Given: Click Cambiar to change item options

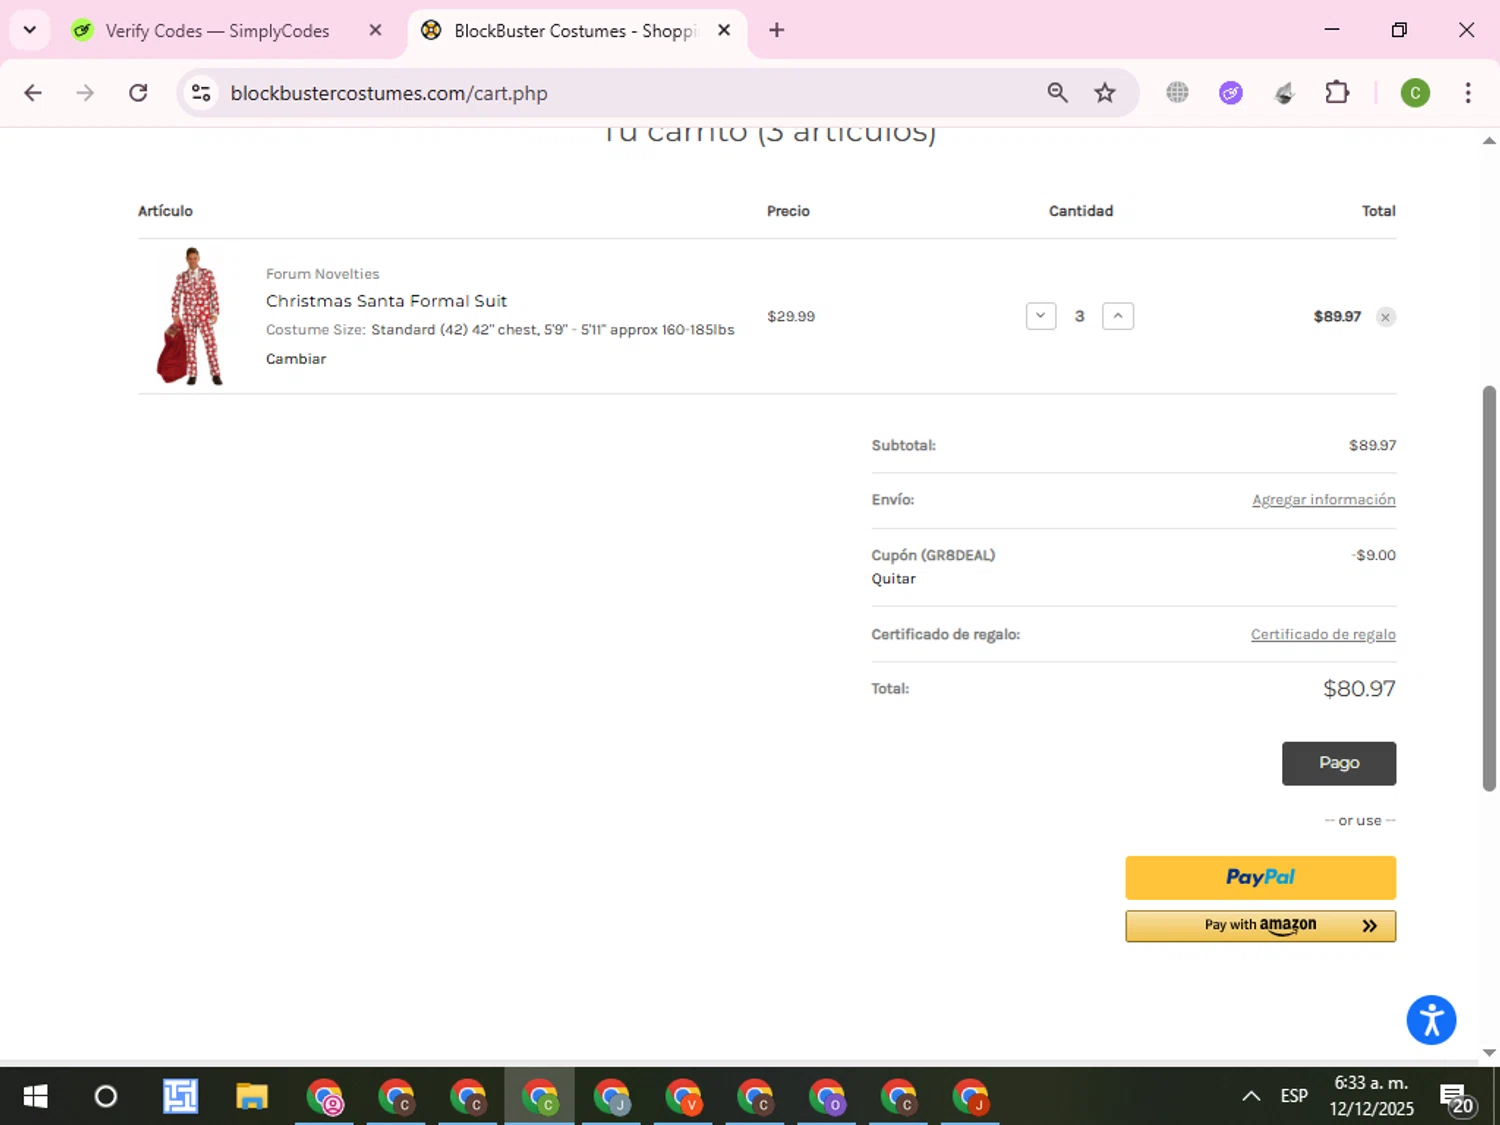Looking at the screenshot, I should 296,359.
